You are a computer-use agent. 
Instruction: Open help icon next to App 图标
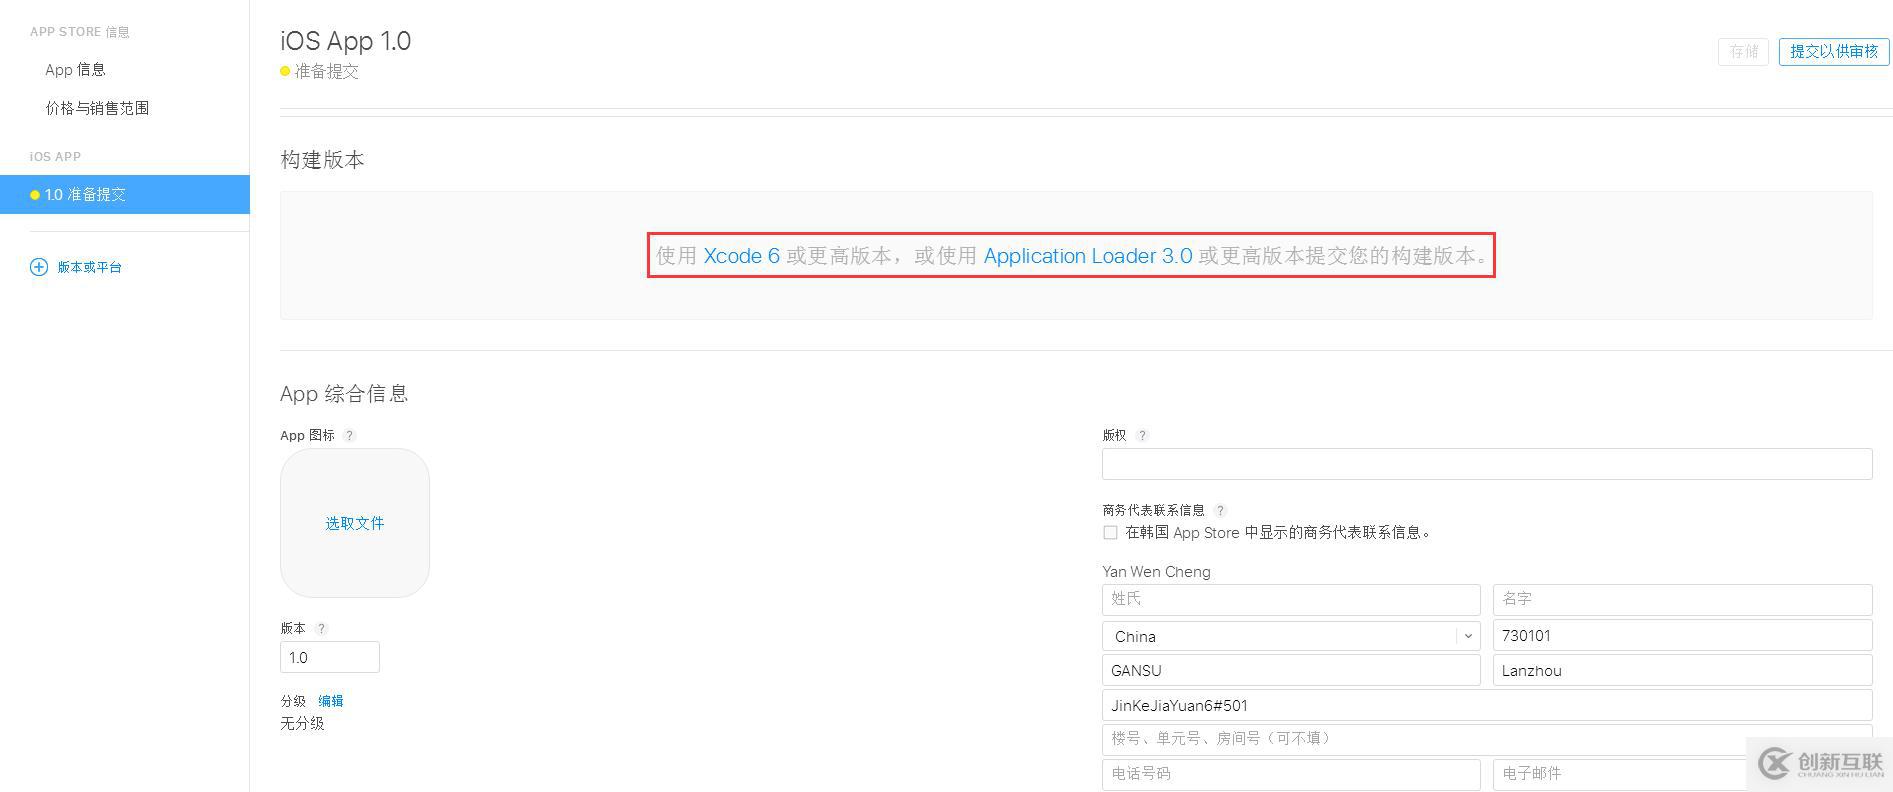coord(349,435)
